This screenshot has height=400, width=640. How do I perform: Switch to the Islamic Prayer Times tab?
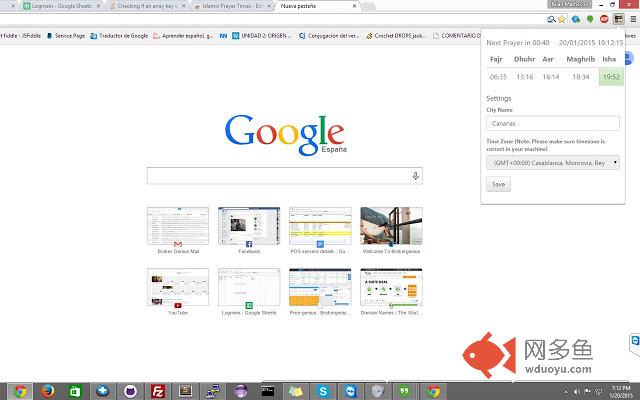pos(232,6)
